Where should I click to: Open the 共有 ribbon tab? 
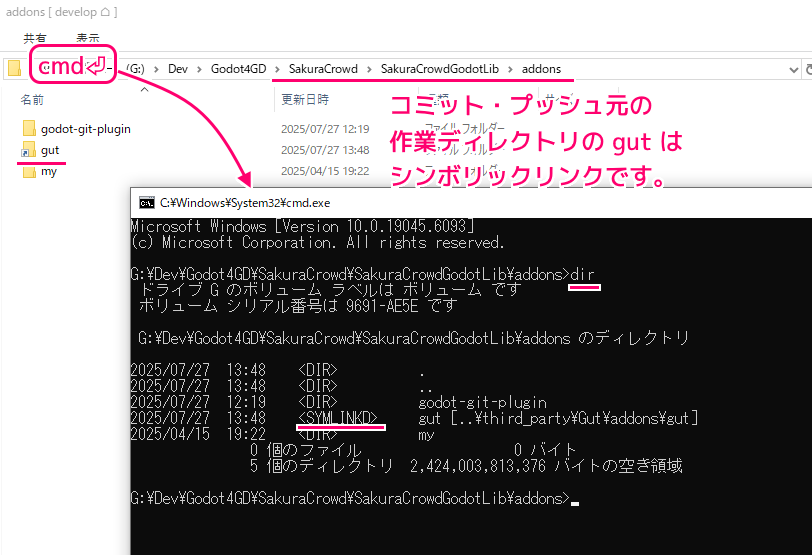[35, 38]
